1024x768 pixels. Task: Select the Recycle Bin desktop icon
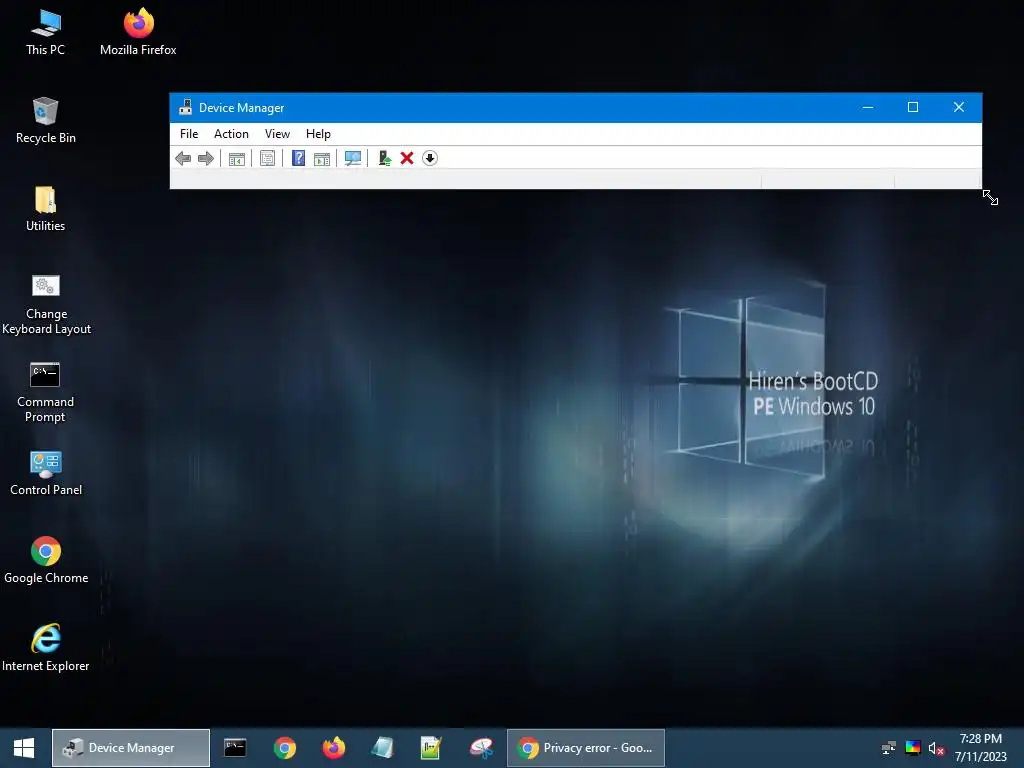point(46,121)
